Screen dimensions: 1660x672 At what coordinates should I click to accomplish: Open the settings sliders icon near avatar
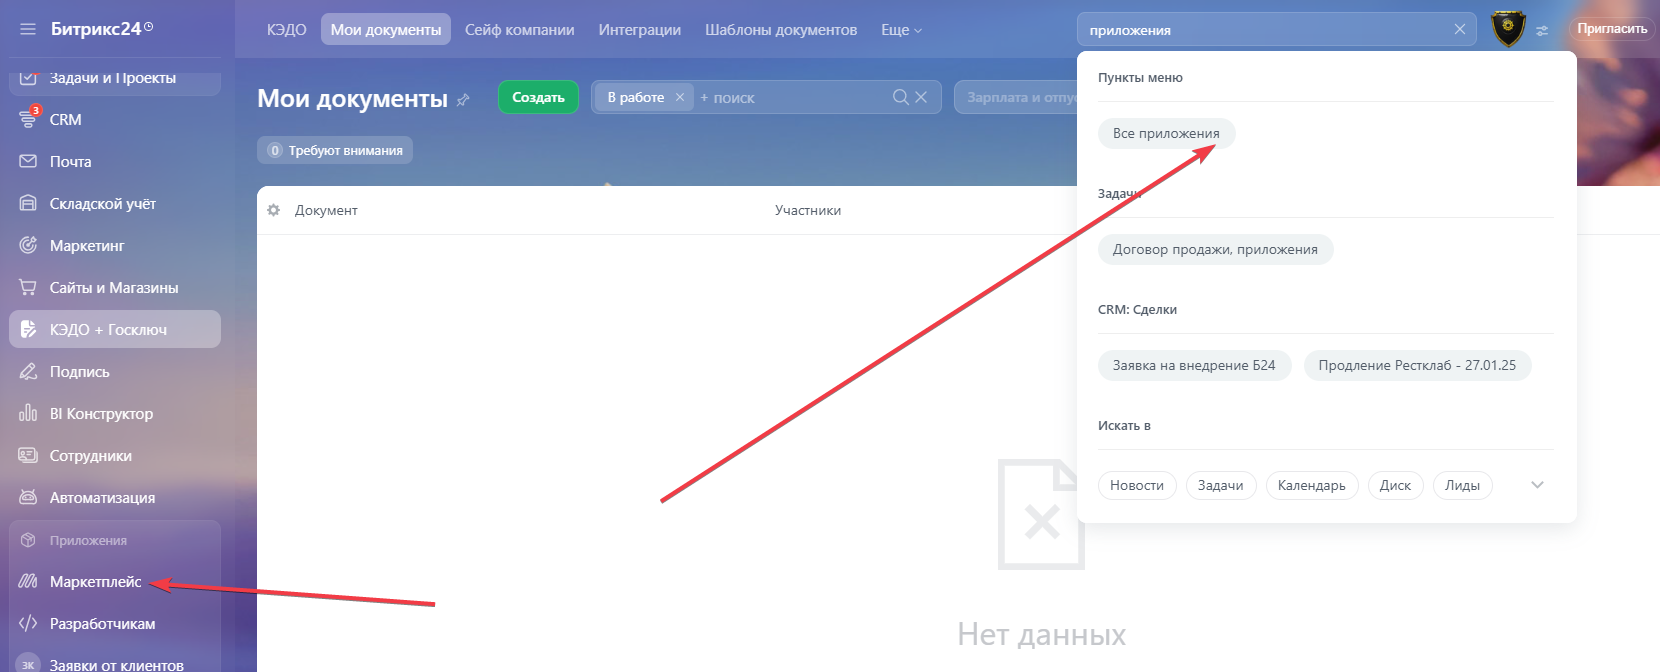pos(1543,31)
